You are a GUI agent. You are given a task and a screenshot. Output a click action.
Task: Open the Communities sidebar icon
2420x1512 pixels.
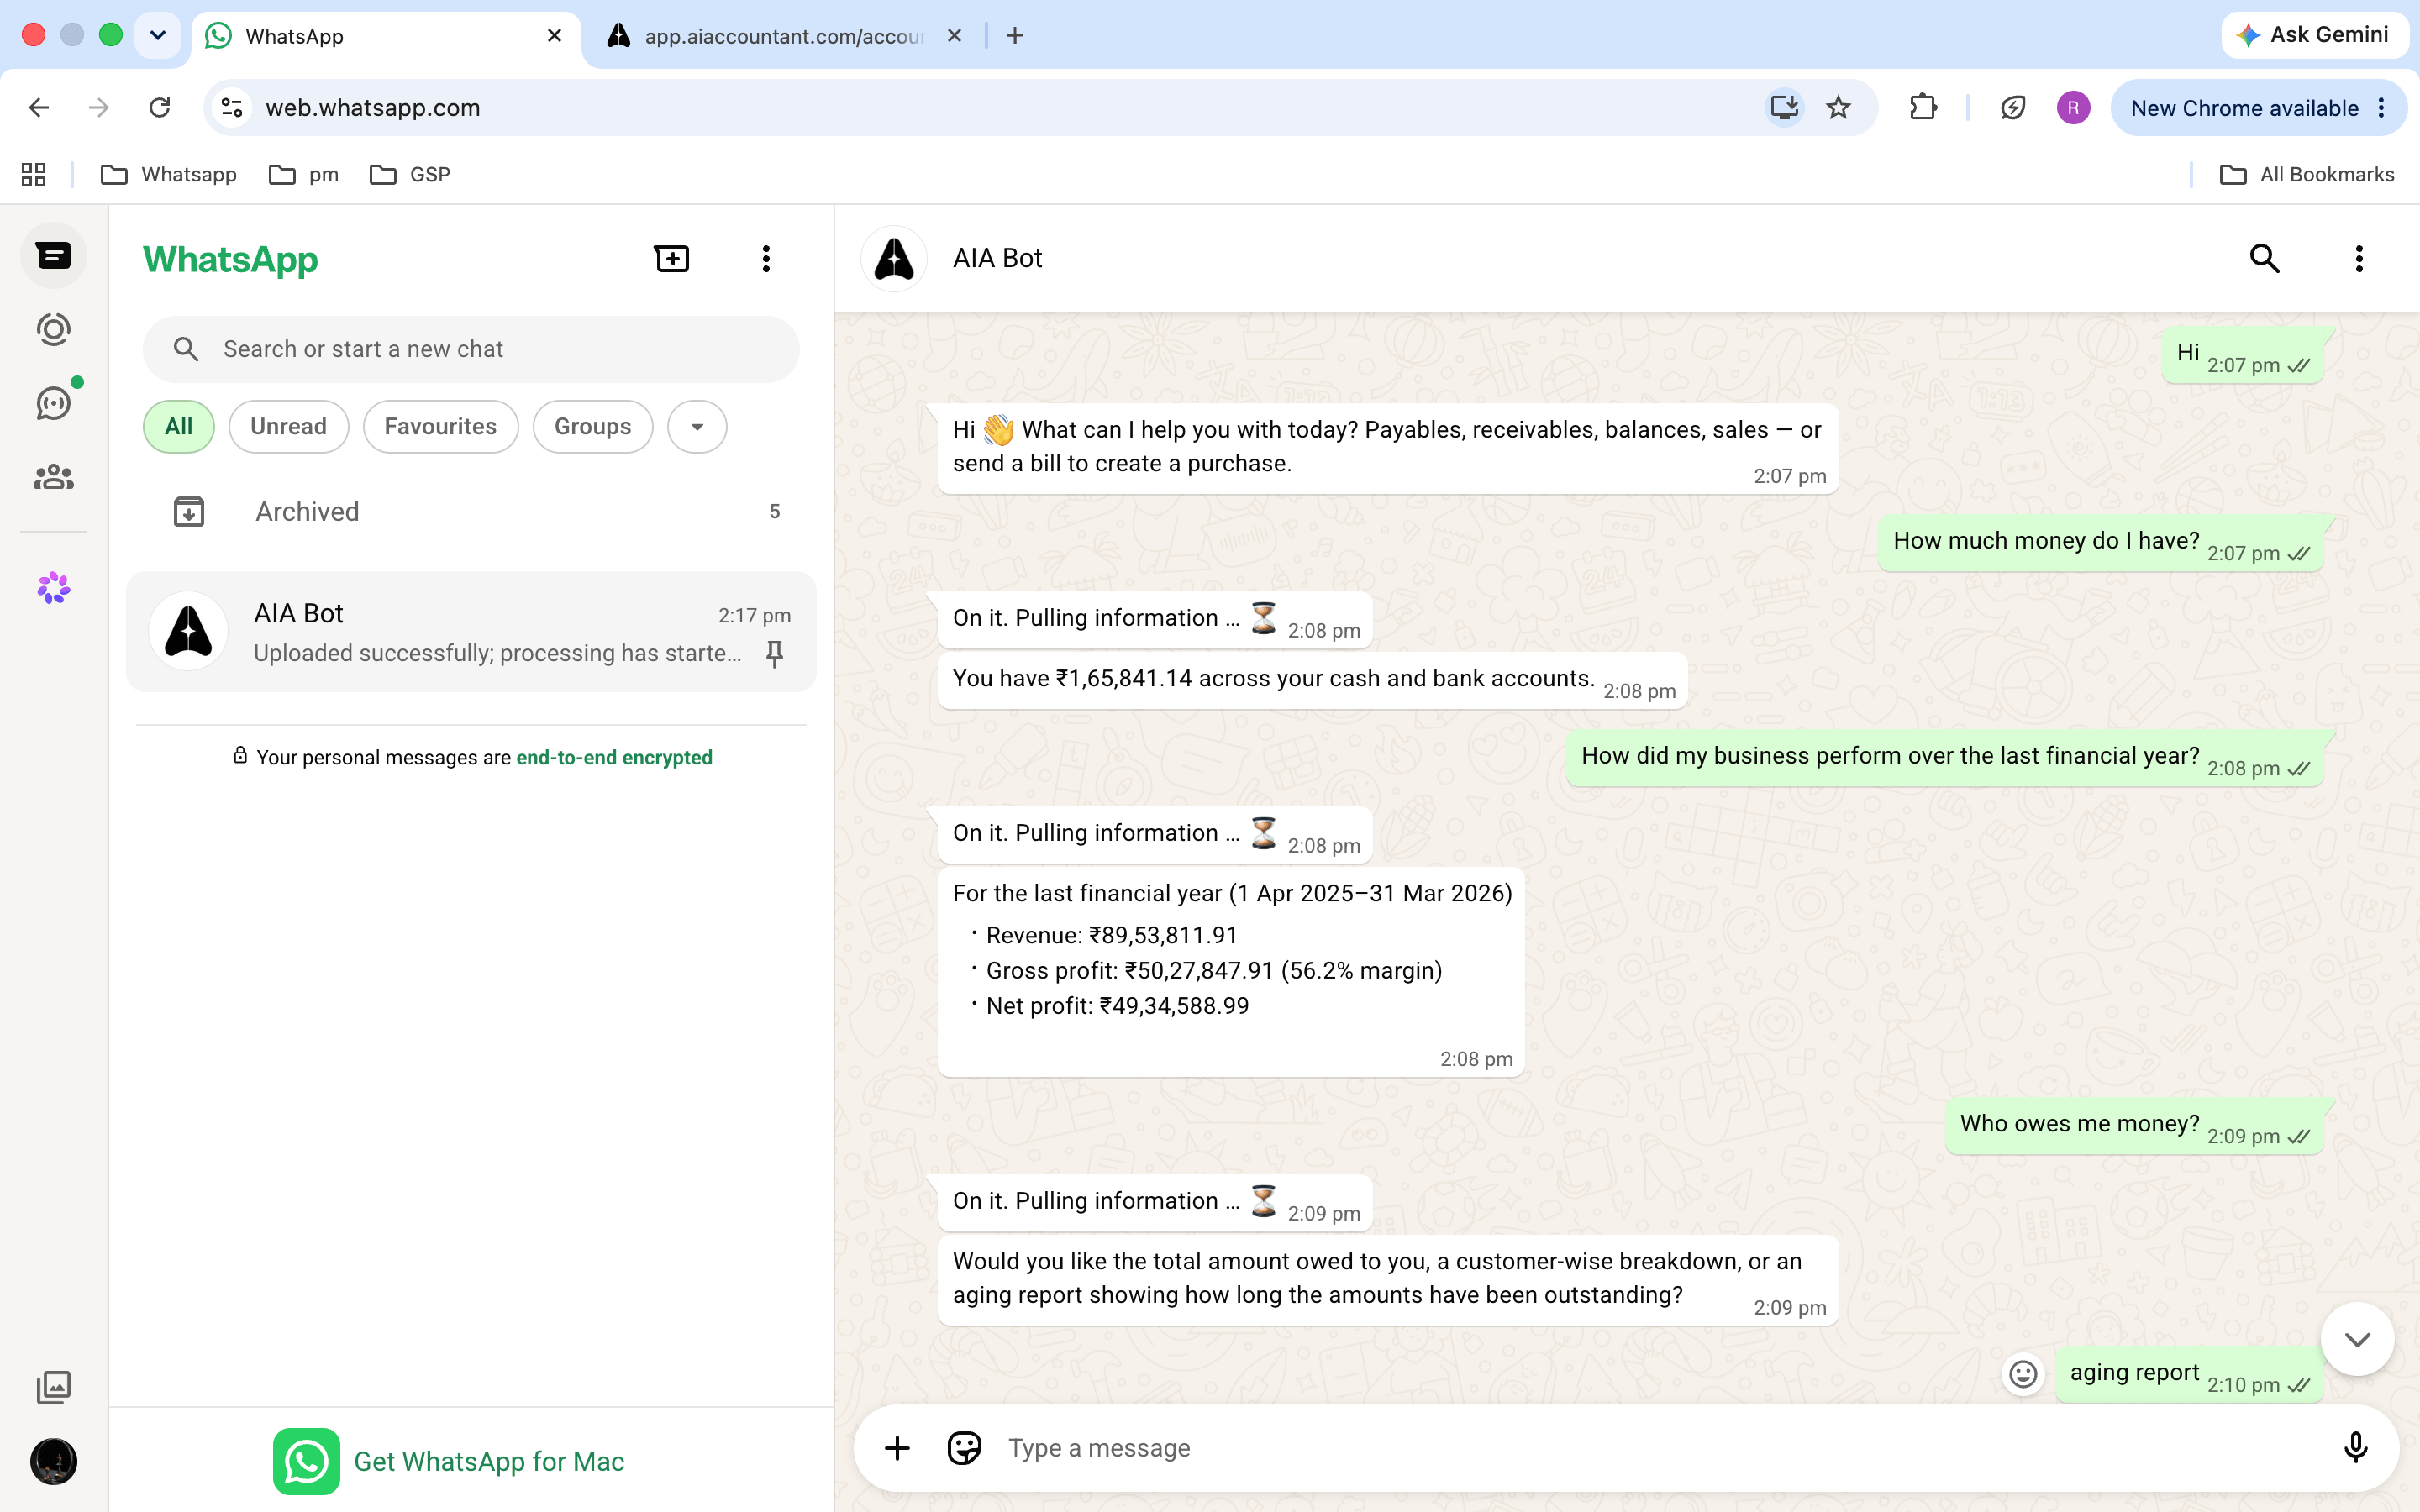pos(54,477)
